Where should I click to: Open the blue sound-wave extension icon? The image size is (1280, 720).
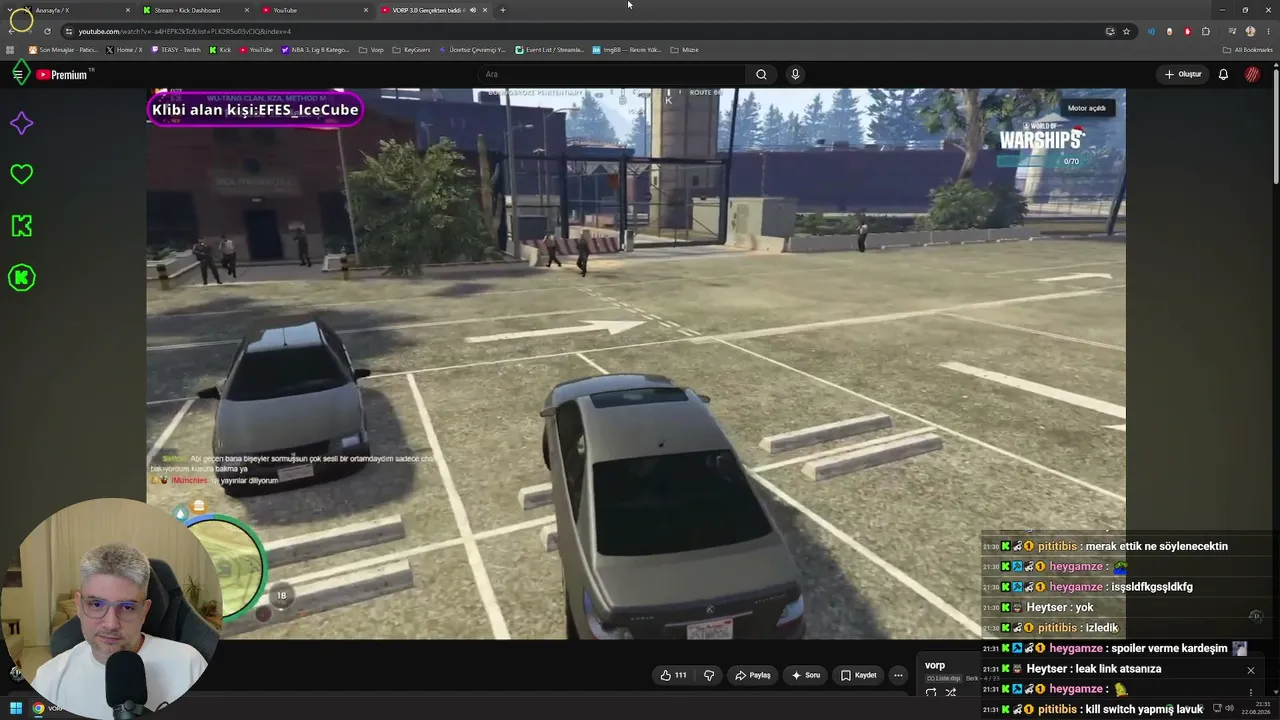1151,31
